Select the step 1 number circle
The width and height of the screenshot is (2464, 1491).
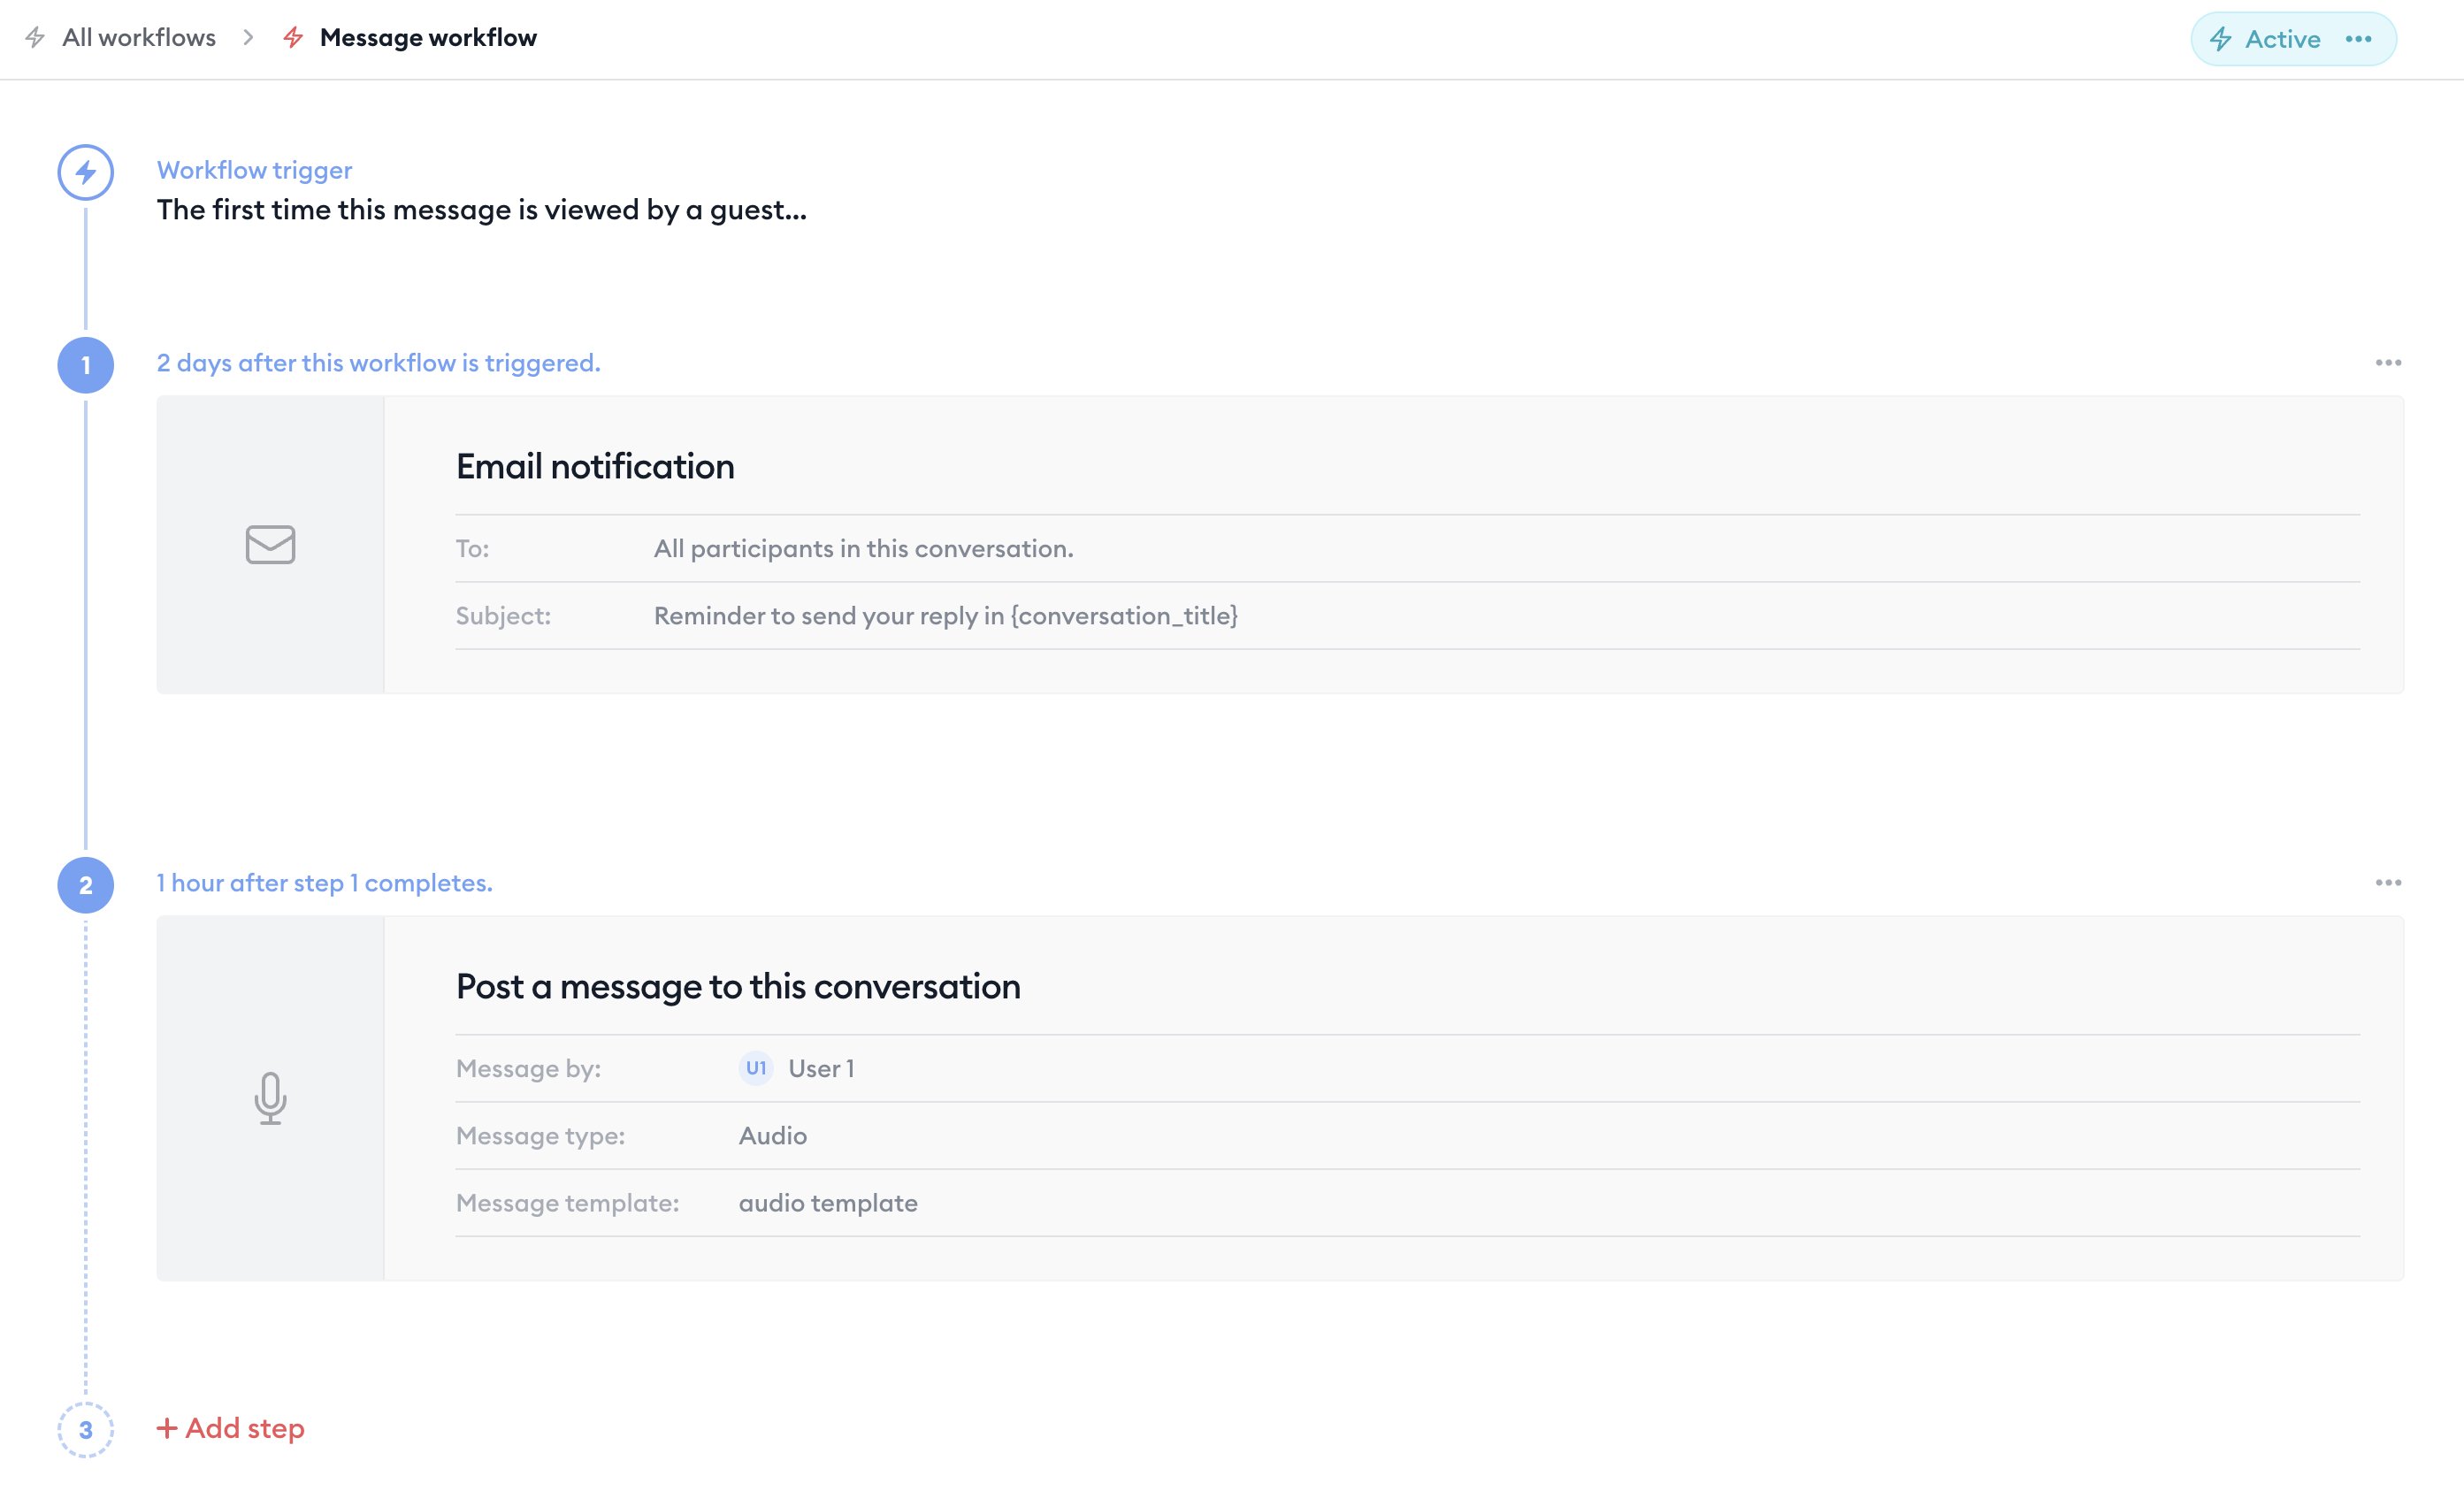[x=86, y=365]
